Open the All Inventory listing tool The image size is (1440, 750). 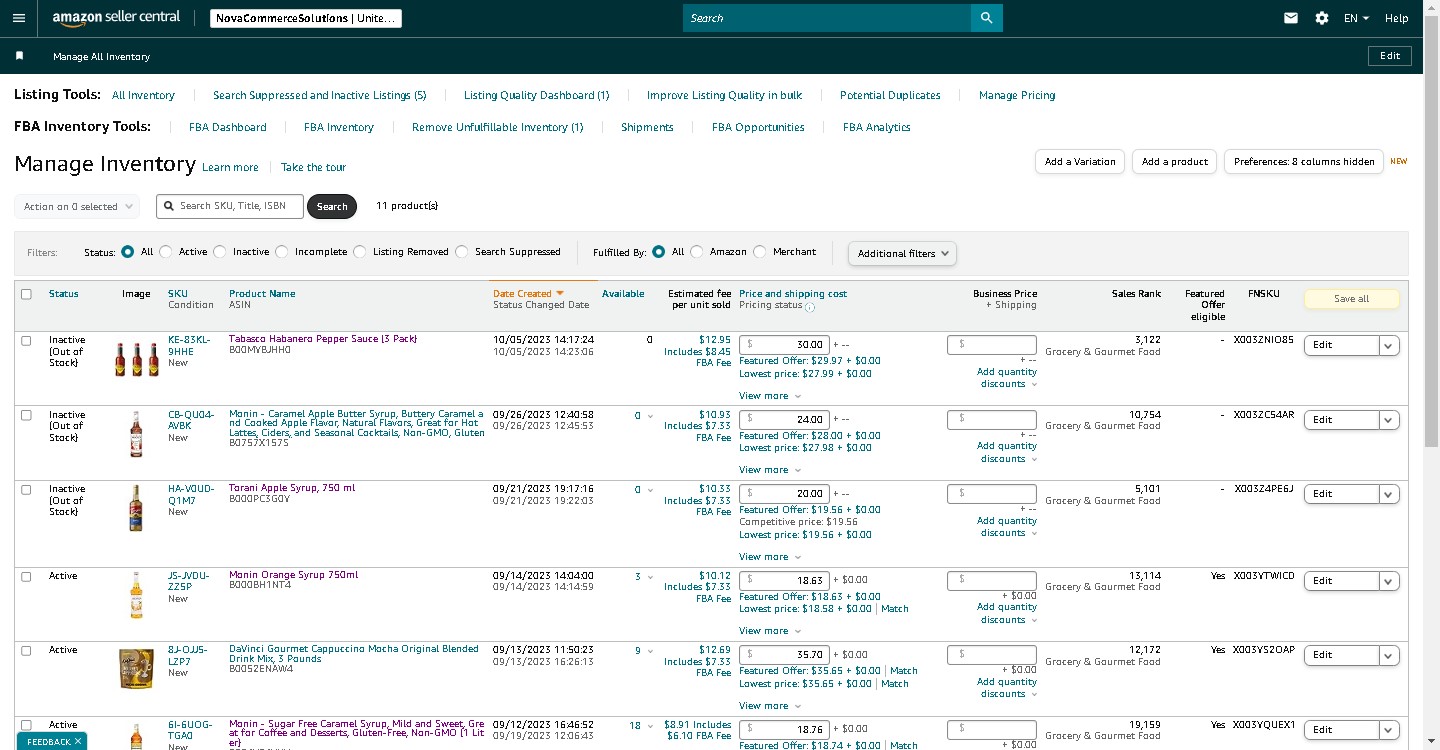coord(143,95)
